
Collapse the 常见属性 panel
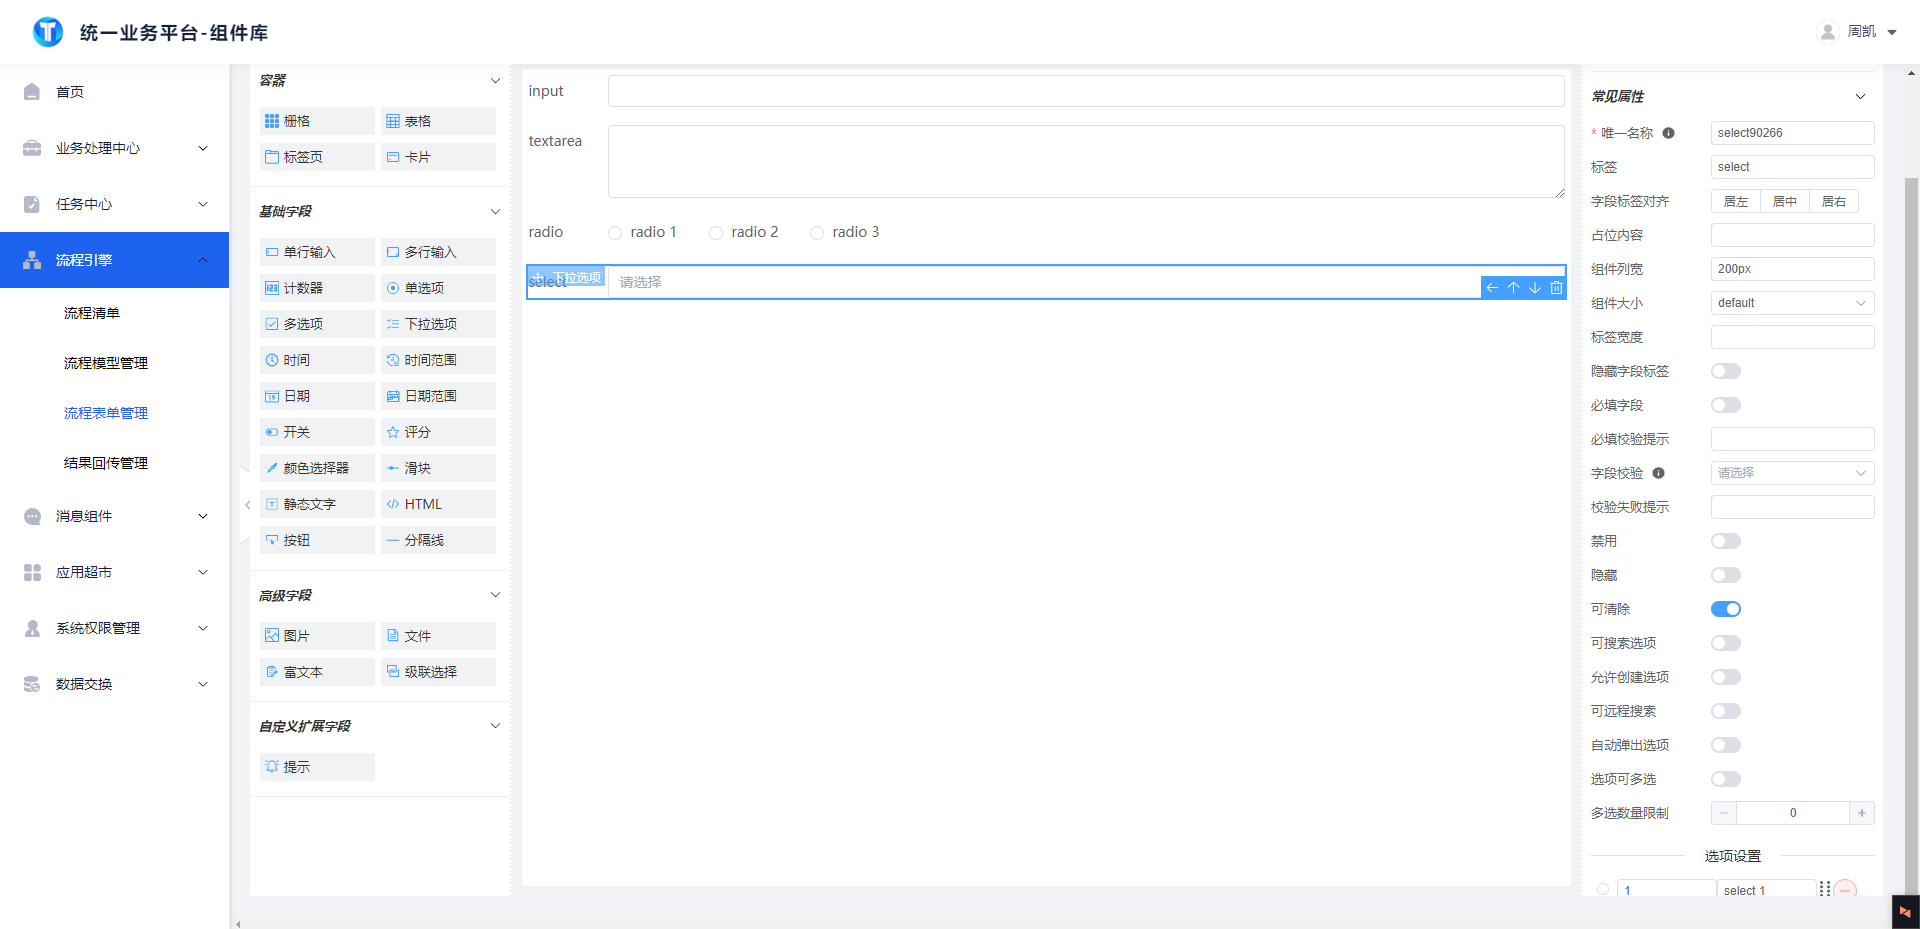1860,97
